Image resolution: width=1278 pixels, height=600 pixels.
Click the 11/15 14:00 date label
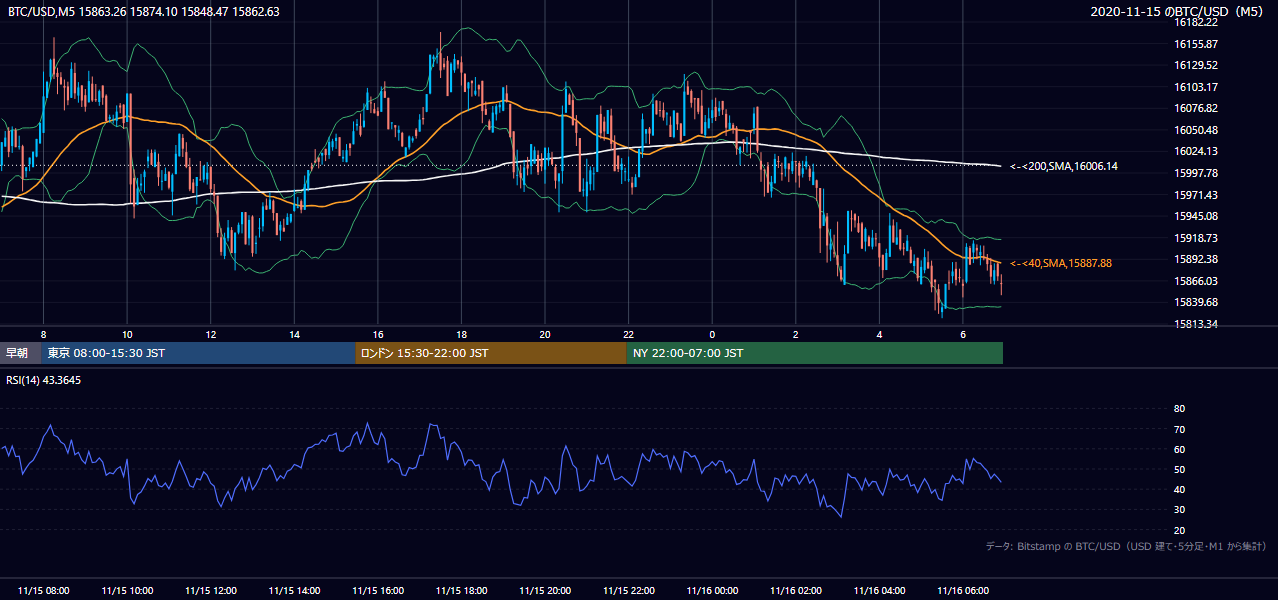tap(294, 591)
